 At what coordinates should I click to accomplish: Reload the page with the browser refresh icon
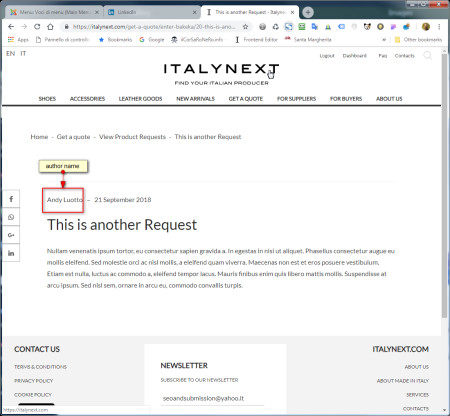[37, 27]
